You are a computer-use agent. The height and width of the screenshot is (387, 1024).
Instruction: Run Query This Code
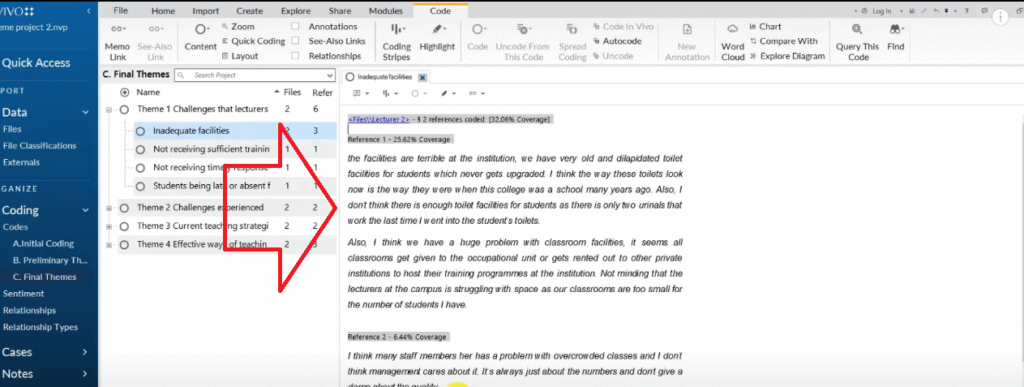coord(857,42)
